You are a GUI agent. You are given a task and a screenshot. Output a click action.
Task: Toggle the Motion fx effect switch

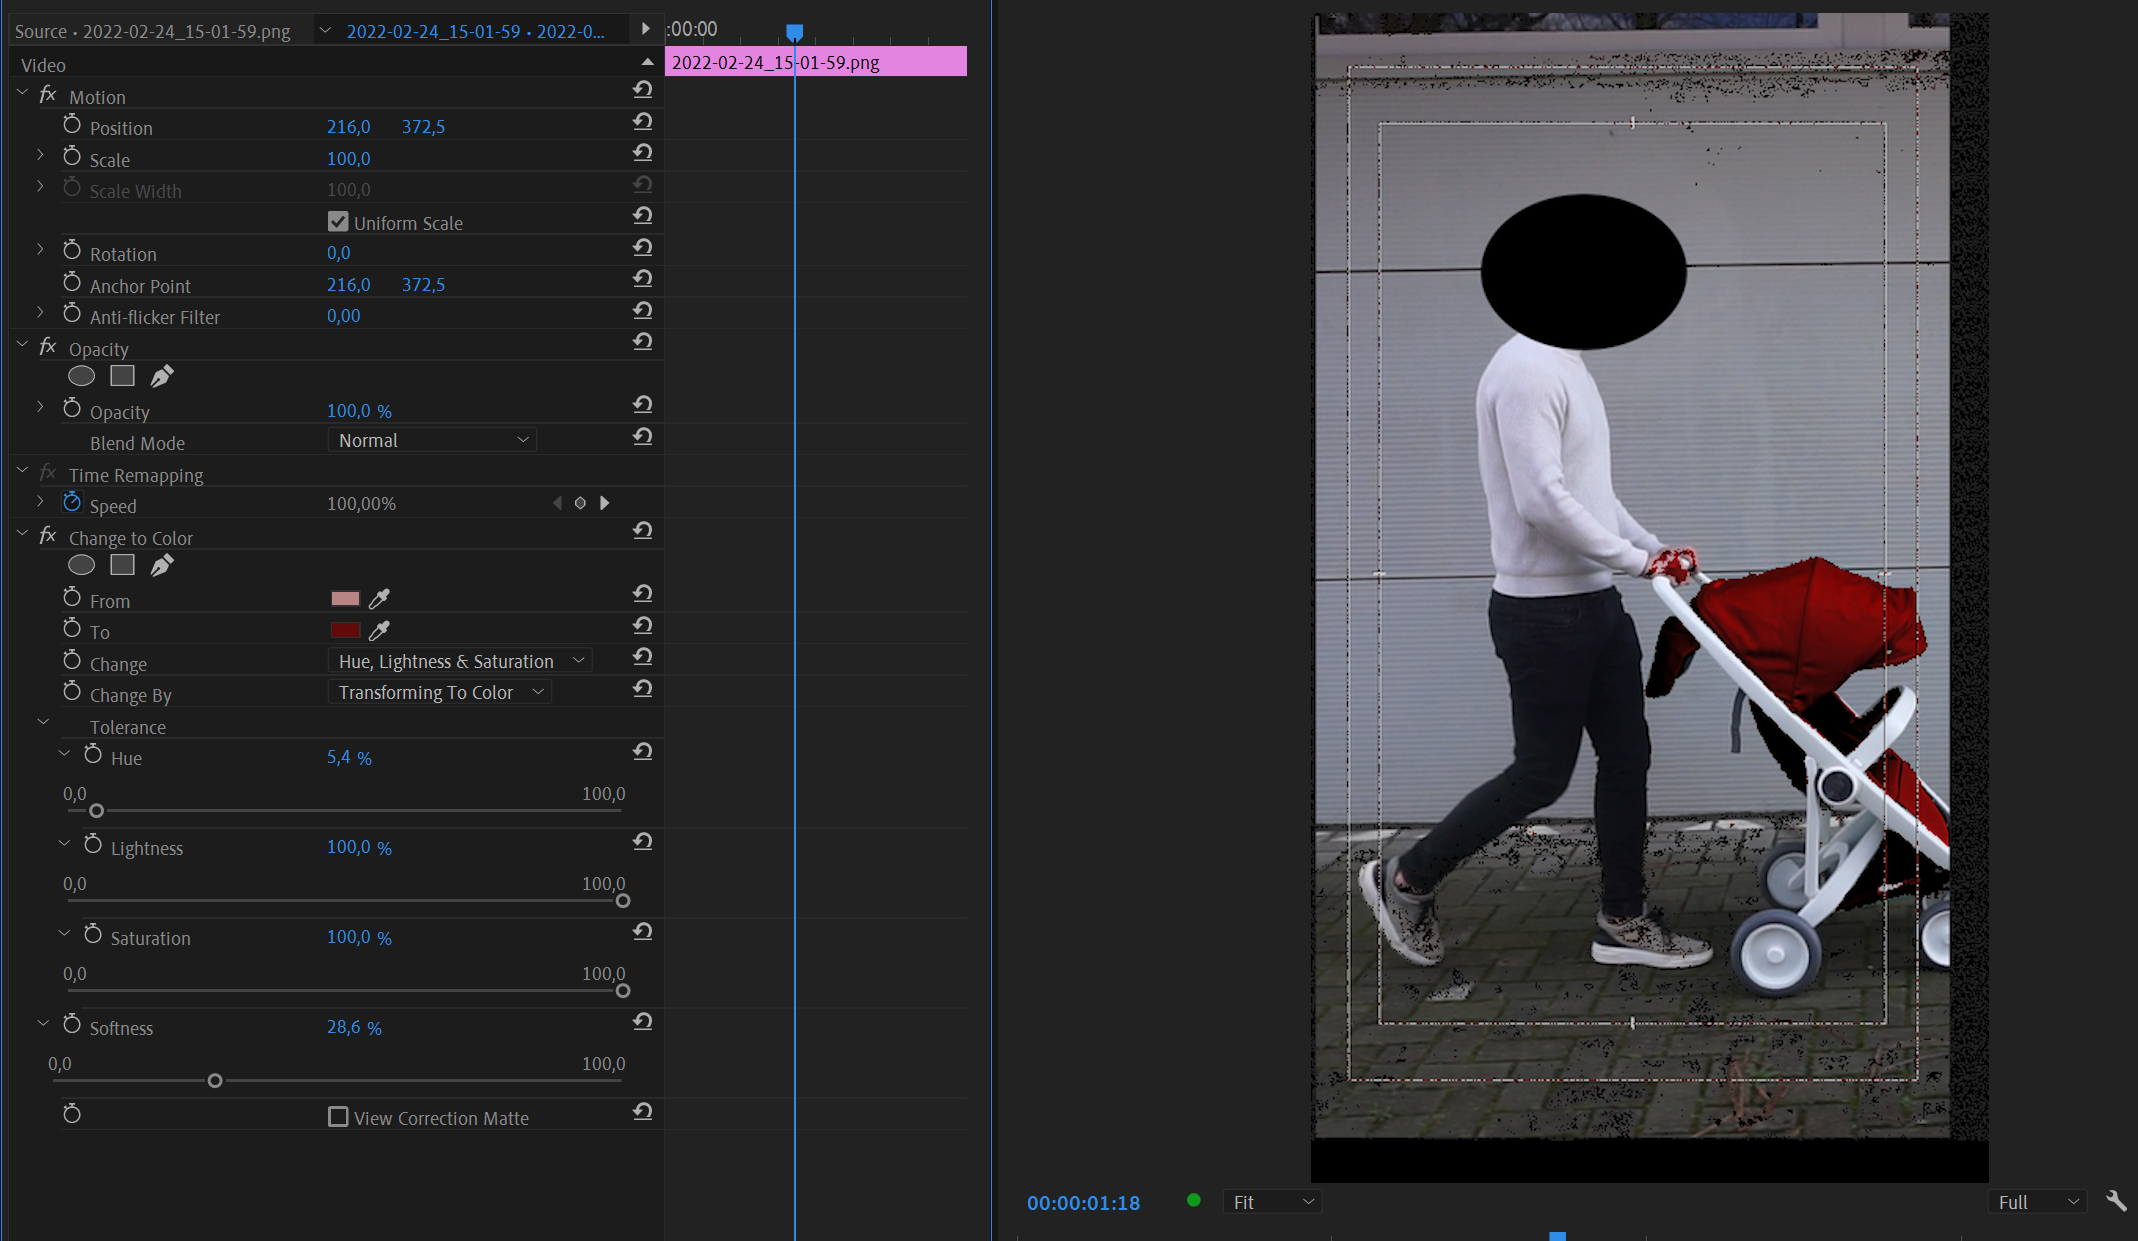47,95
